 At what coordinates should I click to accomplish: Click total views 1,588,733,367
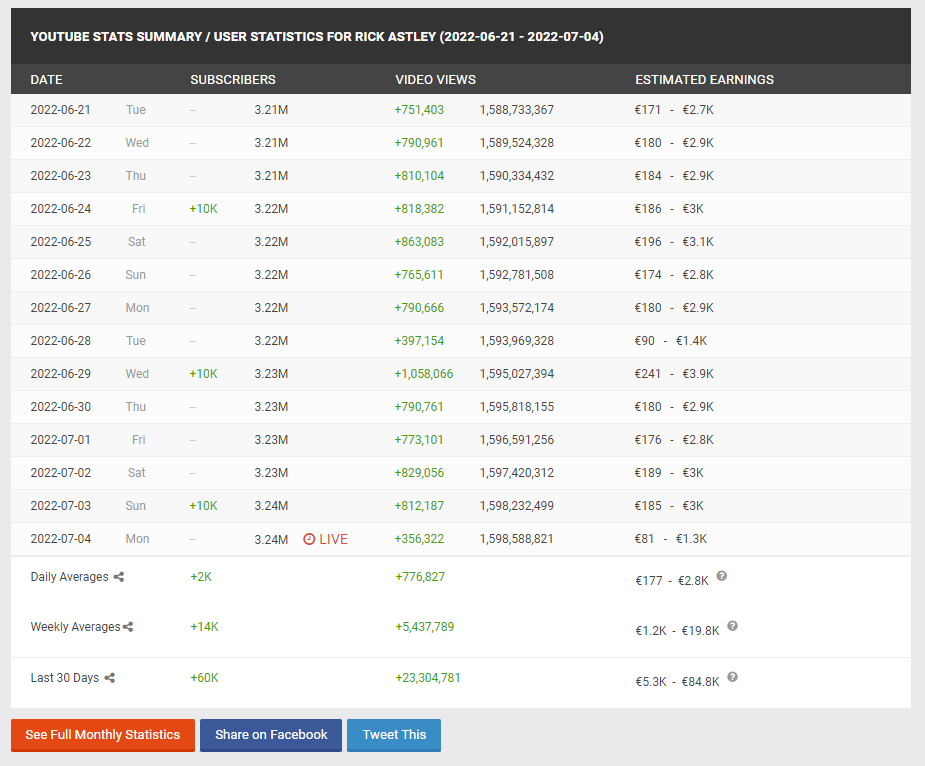517,110
